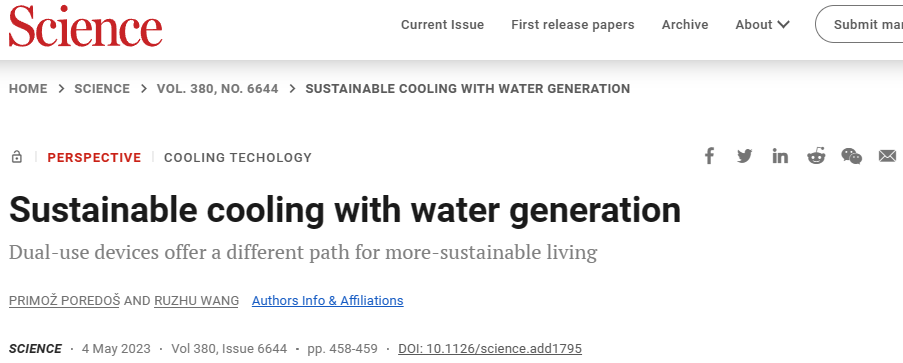Screen dimensions: 903x363
Task: Share article on Facebook icon
Action: pyautogui.click(x=709, y=156)
